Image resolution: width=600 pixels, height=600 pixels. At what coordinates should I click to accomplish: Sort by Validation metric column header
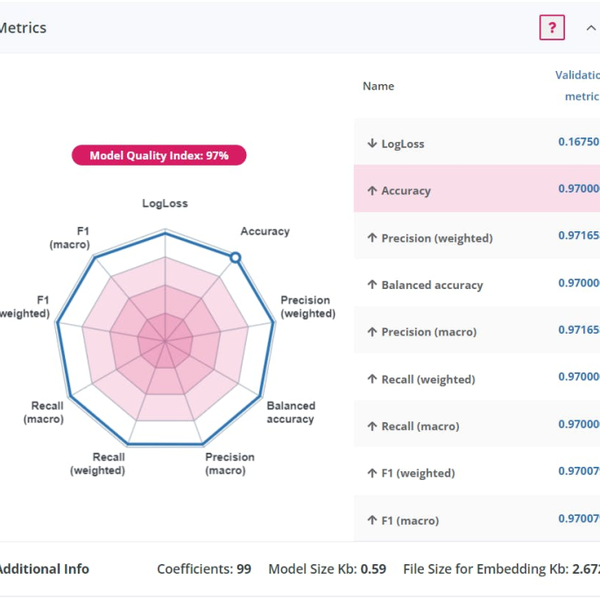[577, 86]
